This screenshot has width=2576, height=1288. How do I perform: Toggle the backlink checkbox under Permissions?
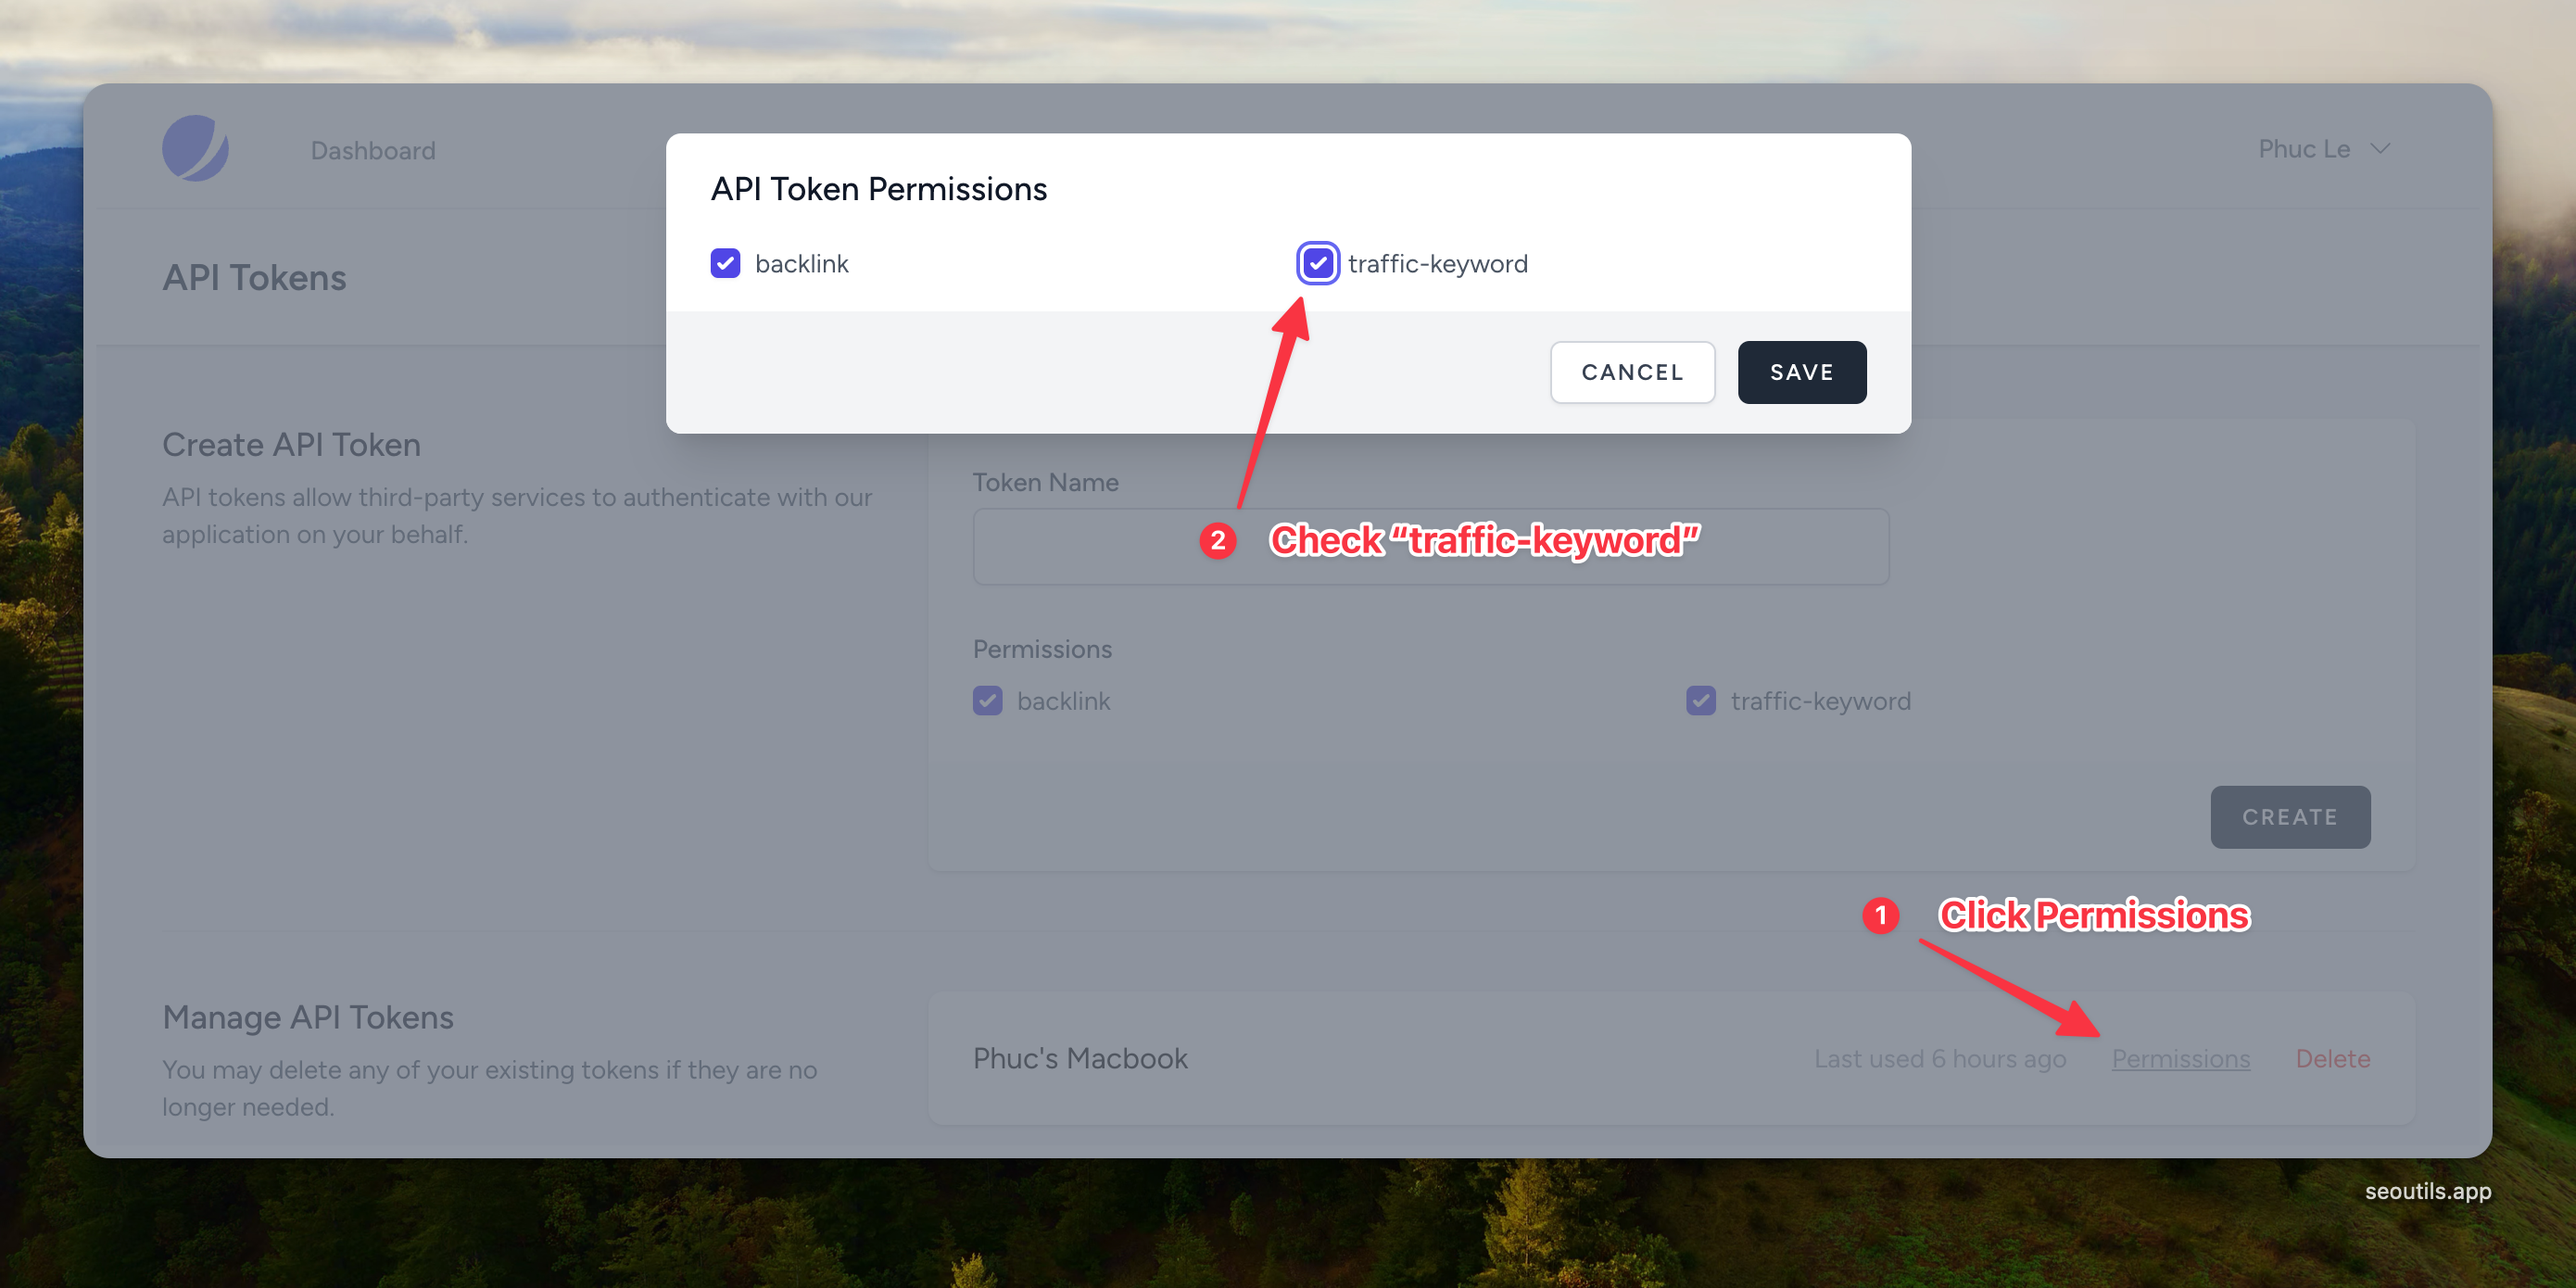pyautogui.click(x=987, y=700)
